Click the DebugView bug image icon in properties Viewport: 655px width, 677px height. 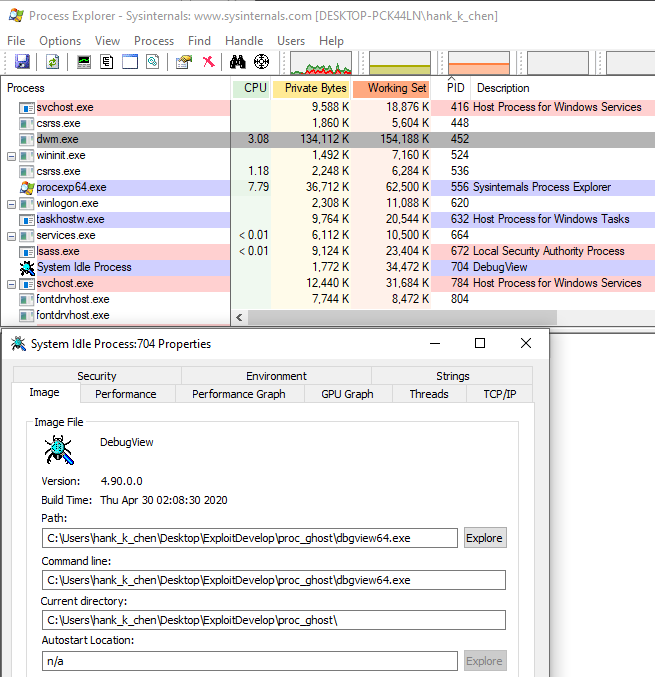59,450
